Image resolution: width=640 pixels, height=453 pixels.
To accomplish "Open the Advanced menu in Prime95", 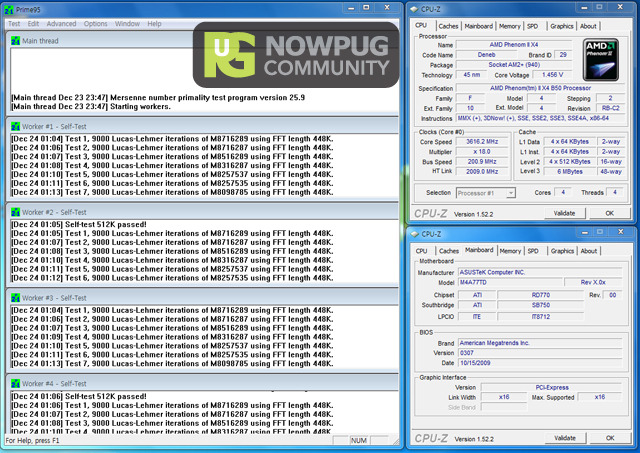I will click(61, 24).
